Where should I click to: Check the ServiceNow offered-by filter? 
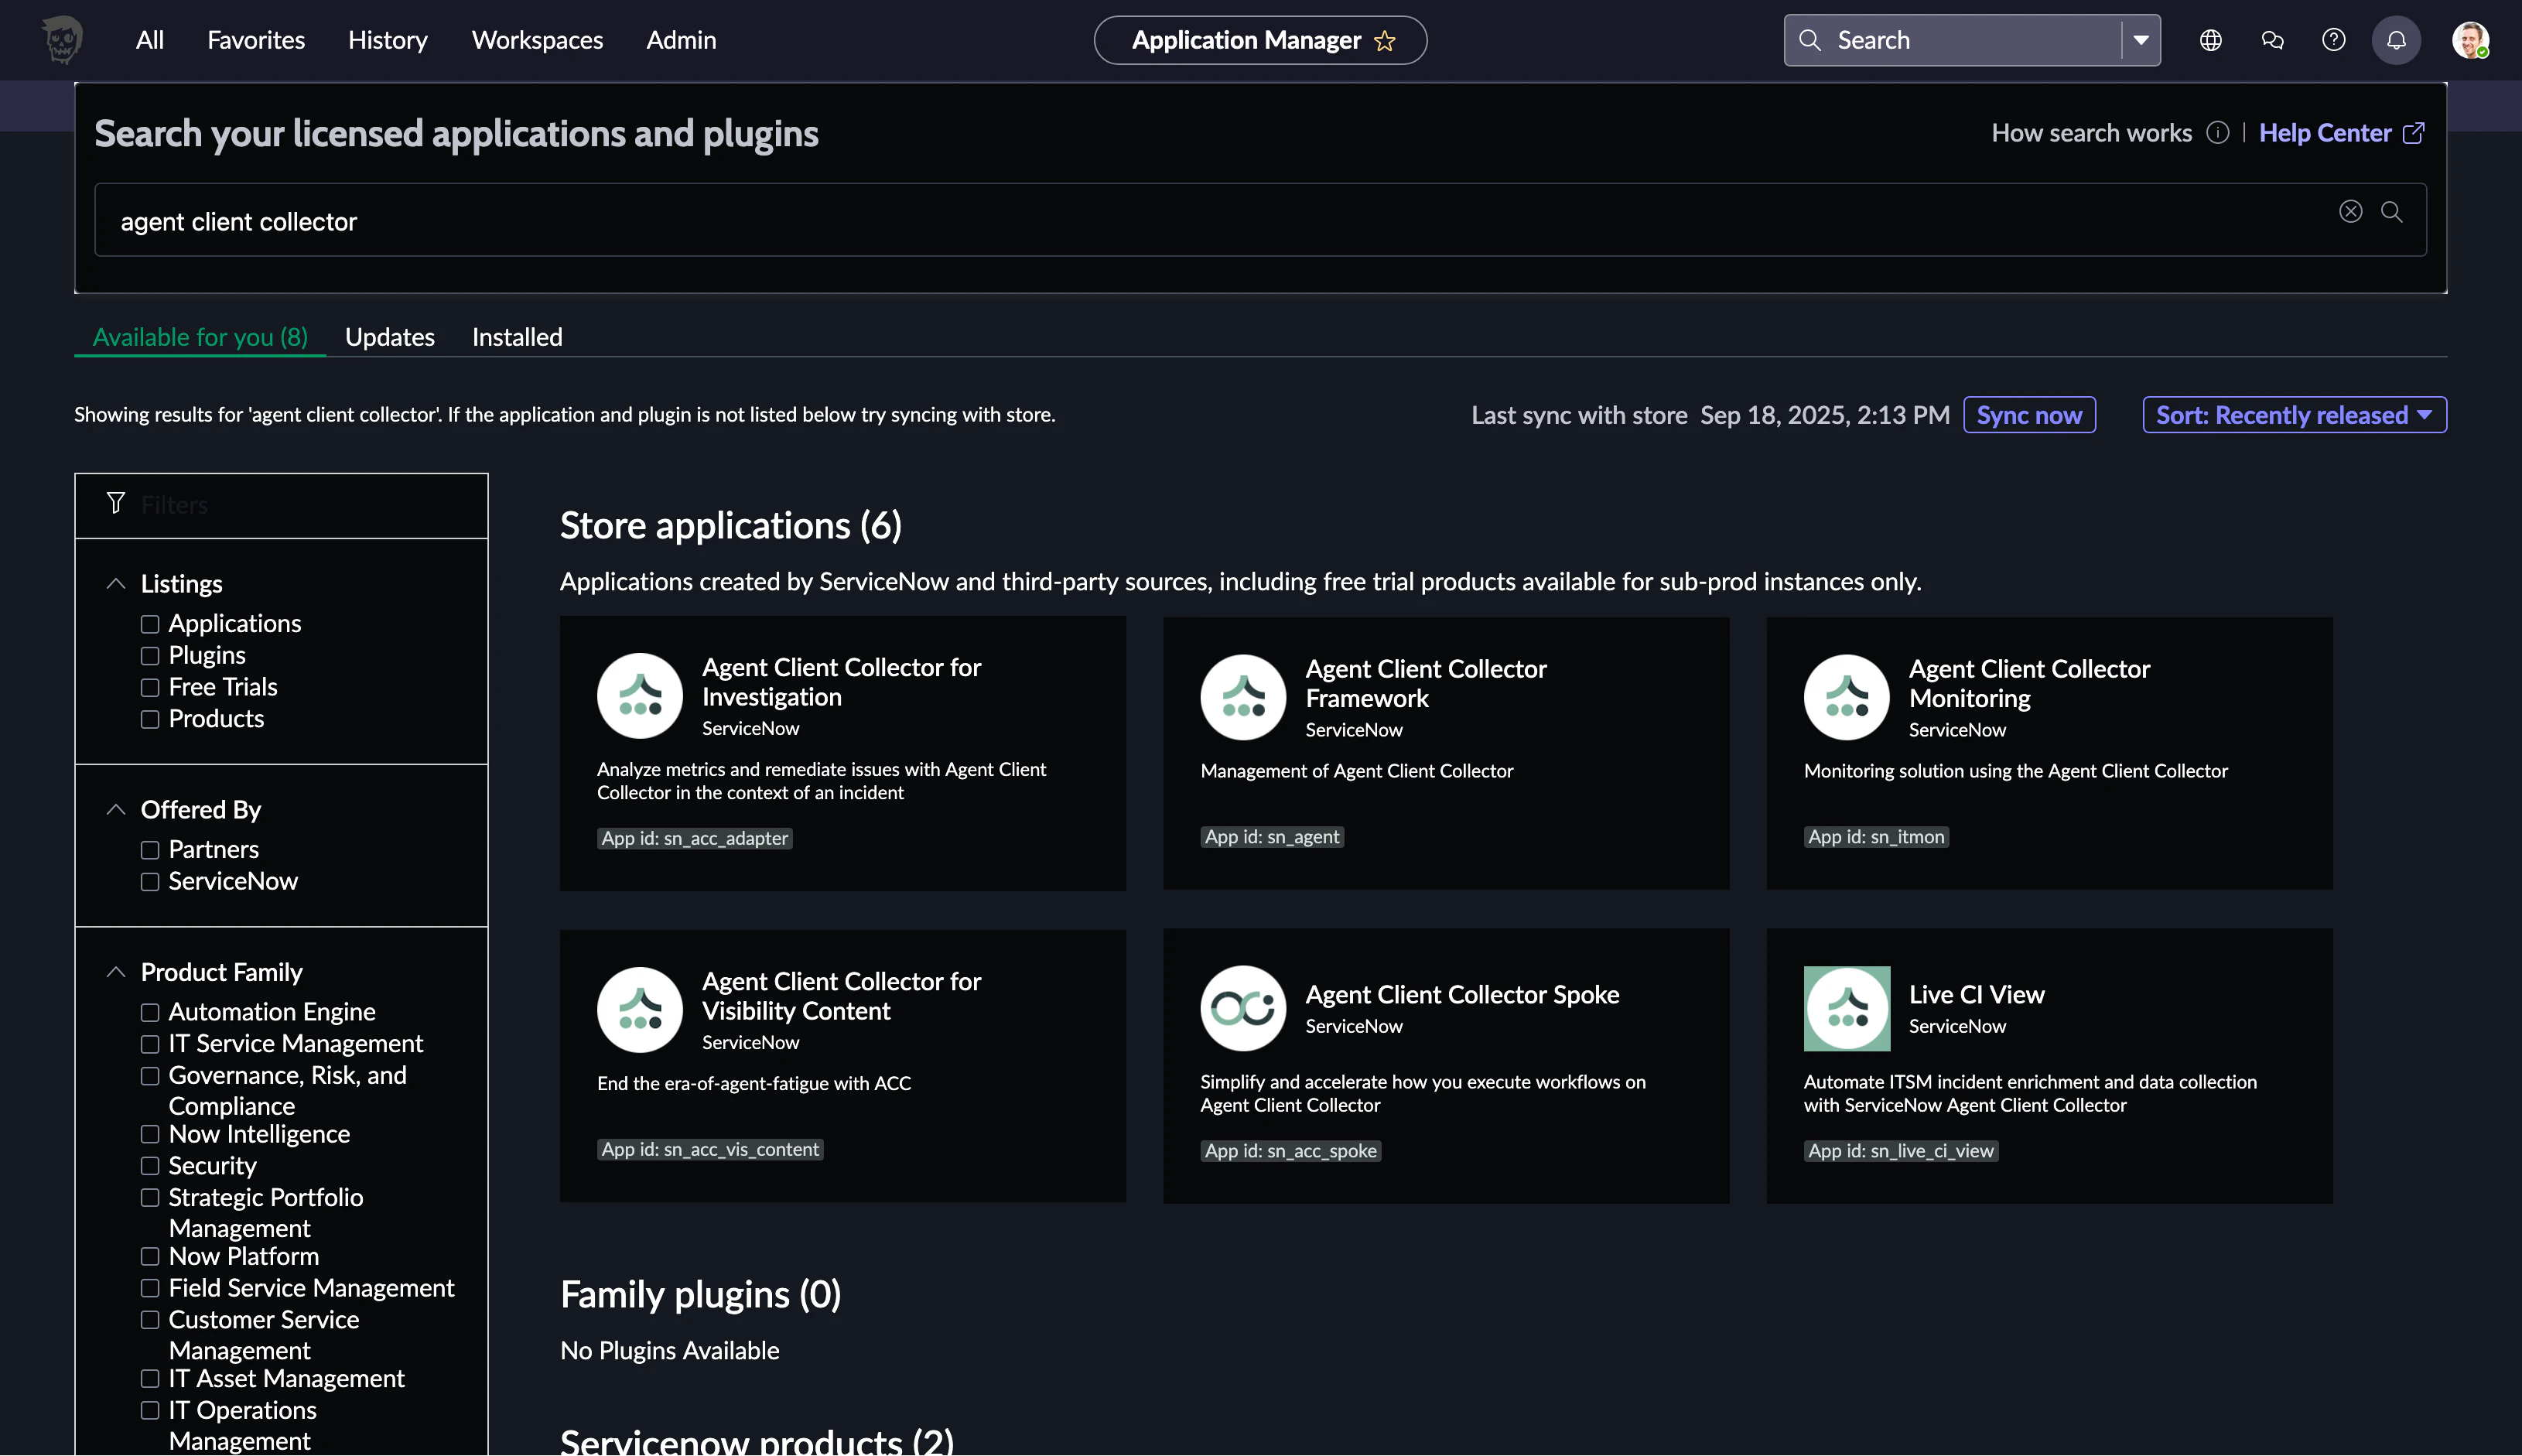tap(150, 882)
